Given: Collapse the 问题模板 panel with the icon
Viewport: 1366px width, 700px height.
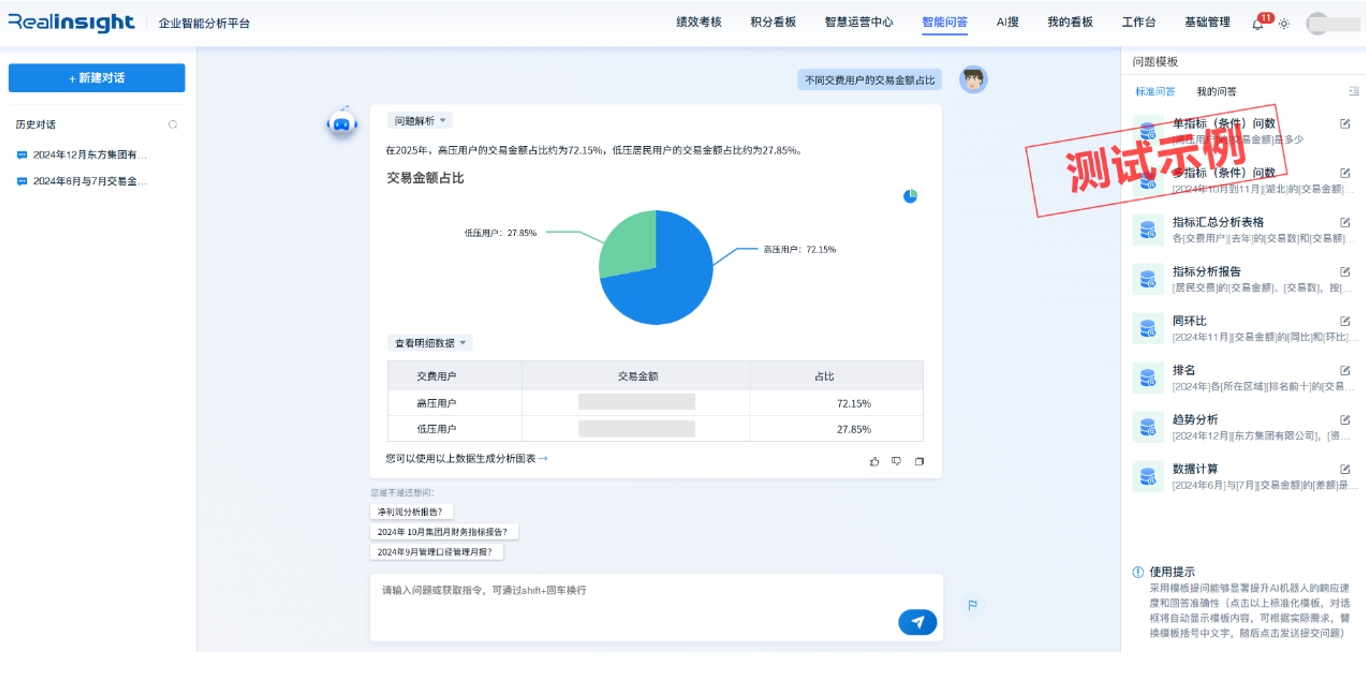Looking at the screenshot, I should tap(1354, 91).
